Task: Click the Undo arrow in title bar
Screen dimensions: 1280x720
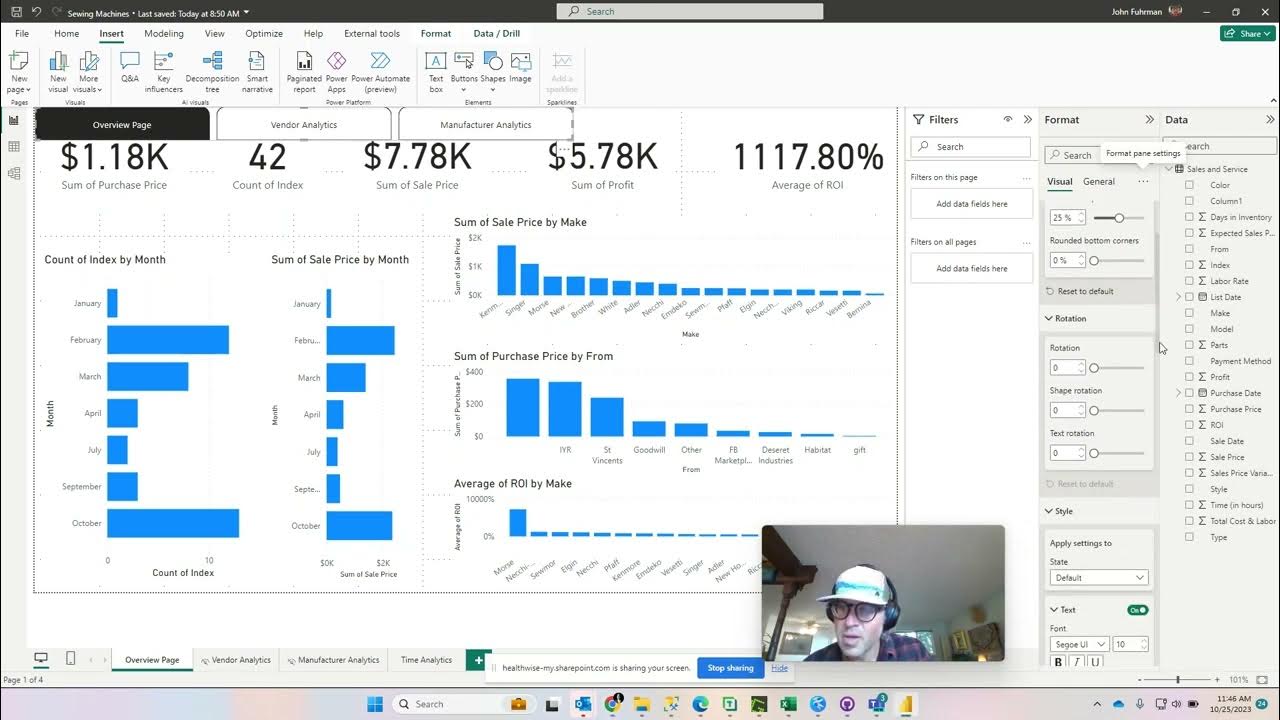Action: 36,12
